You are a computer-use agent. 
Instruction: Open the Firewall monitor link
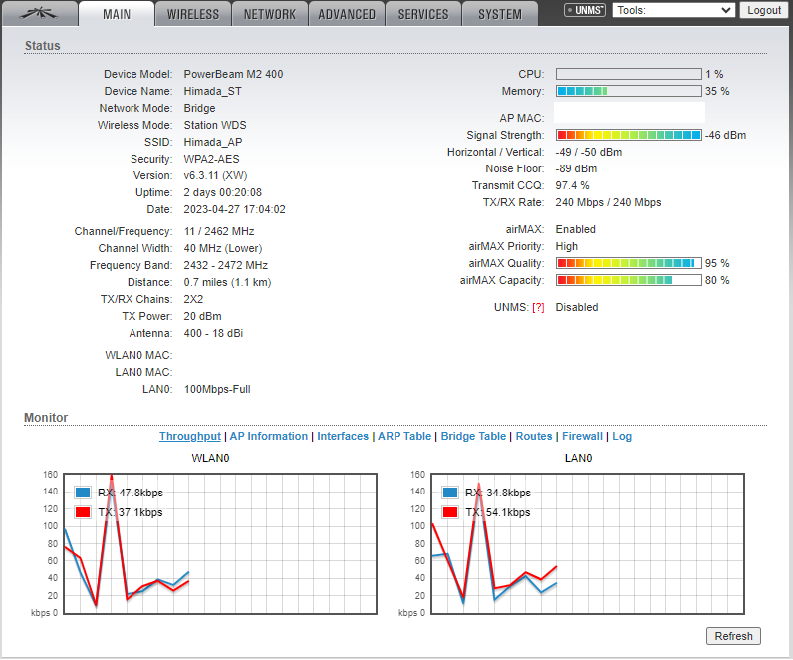point(582,437)
